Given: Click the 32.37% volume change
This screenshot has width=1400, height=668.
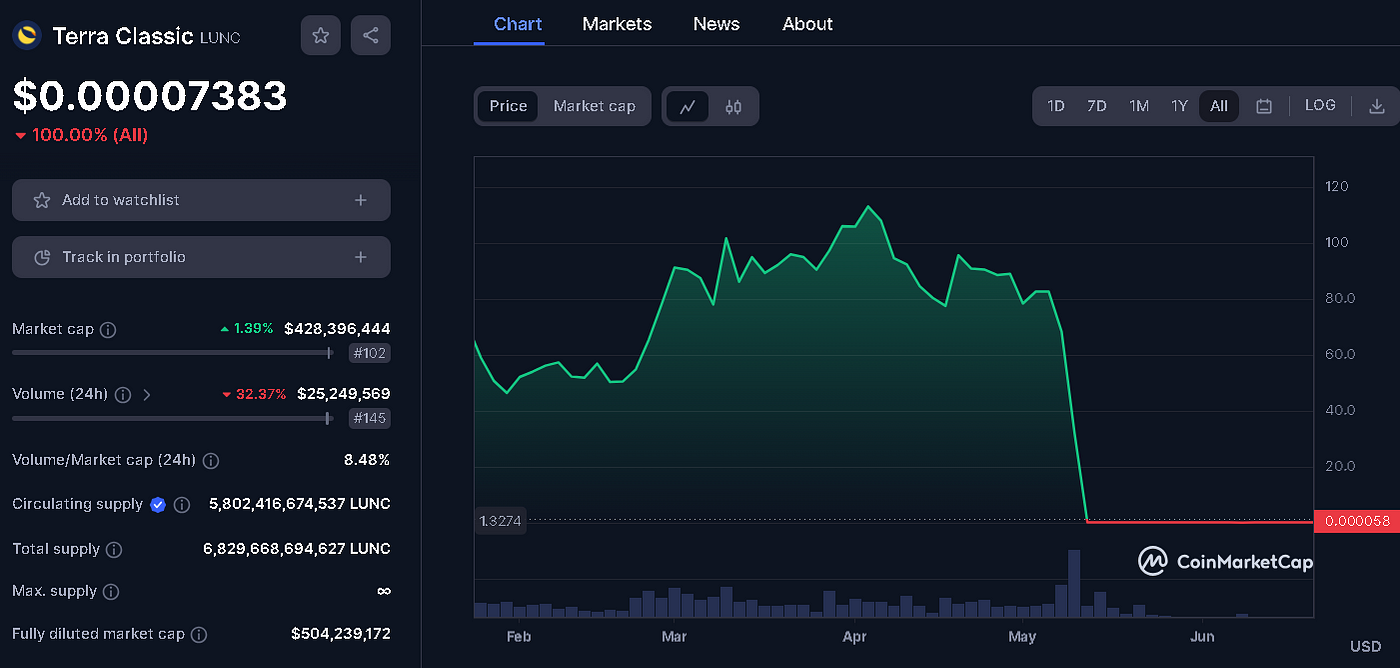Looking at the screenshot, I should 254,395.
